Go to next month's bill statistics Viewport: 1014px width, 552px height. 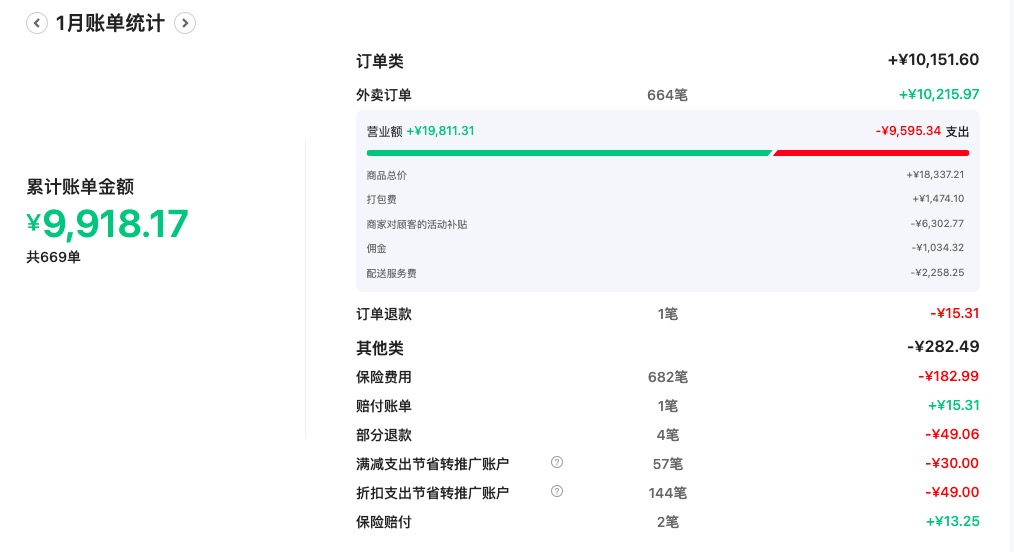pyautogui.click(x=185, y=23)
